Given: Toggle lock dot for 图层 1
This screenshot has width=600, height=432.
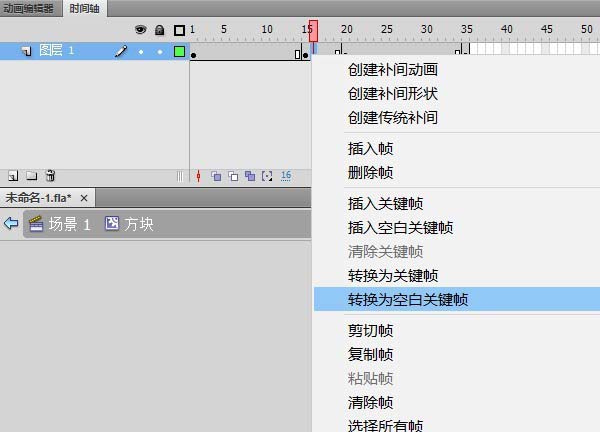Looking at the screenshot, I should coord(160,52).
